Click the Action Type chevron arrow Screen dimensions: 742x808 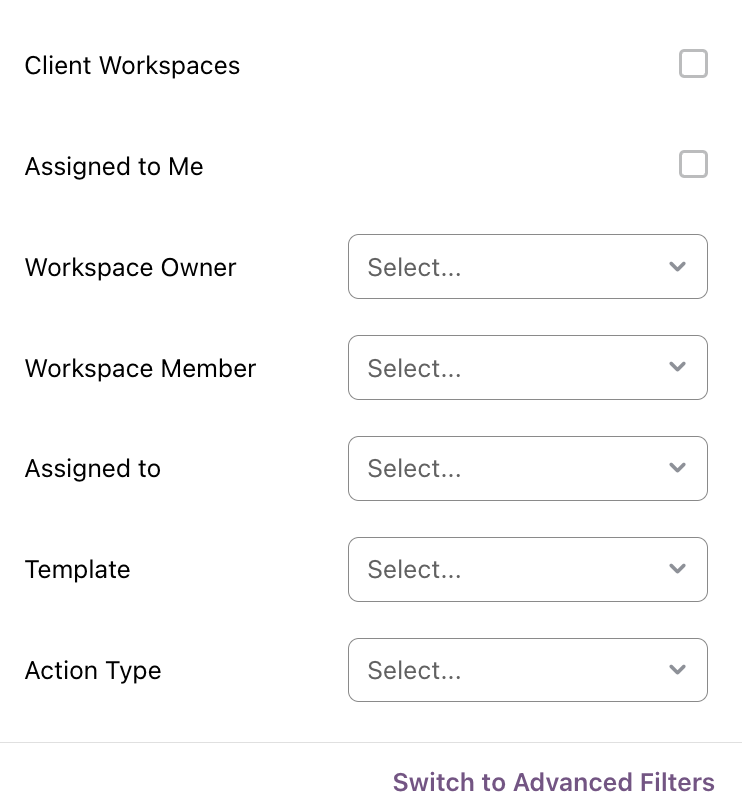(677, 669)
